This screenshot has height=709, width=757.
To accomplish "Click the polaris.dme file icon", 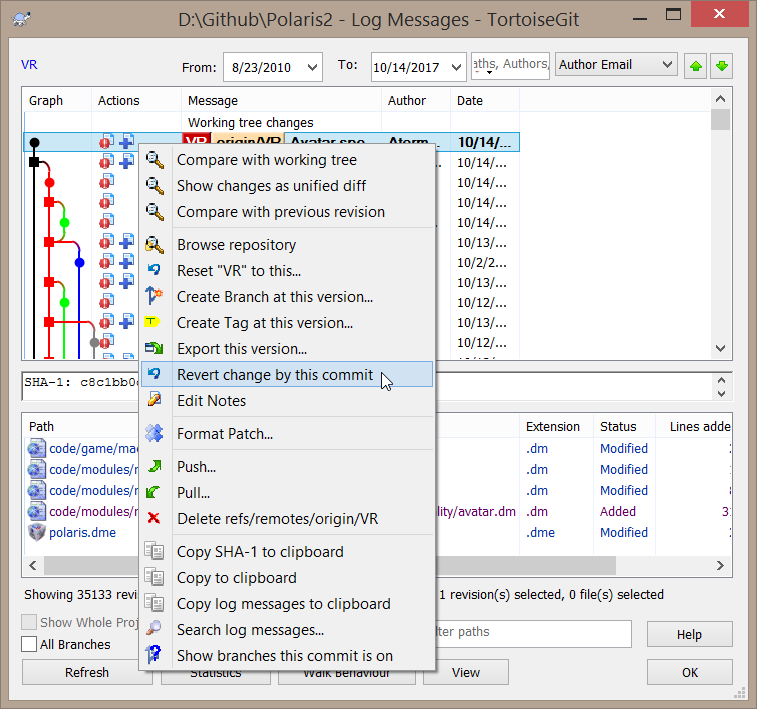I will pos(37,532).
